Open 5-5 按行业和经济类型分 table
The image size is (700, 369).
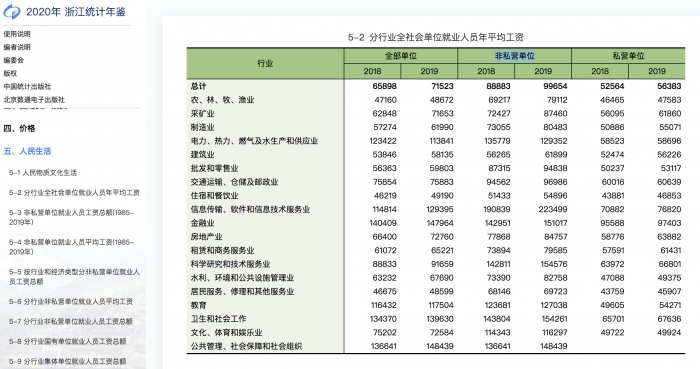(74, 277)
